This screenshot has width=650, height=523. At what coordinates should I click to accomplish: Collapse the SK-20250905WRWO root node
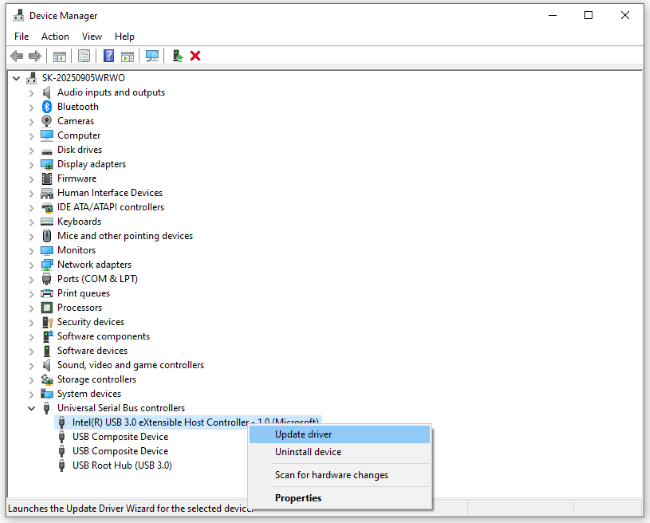click(16, 78)
